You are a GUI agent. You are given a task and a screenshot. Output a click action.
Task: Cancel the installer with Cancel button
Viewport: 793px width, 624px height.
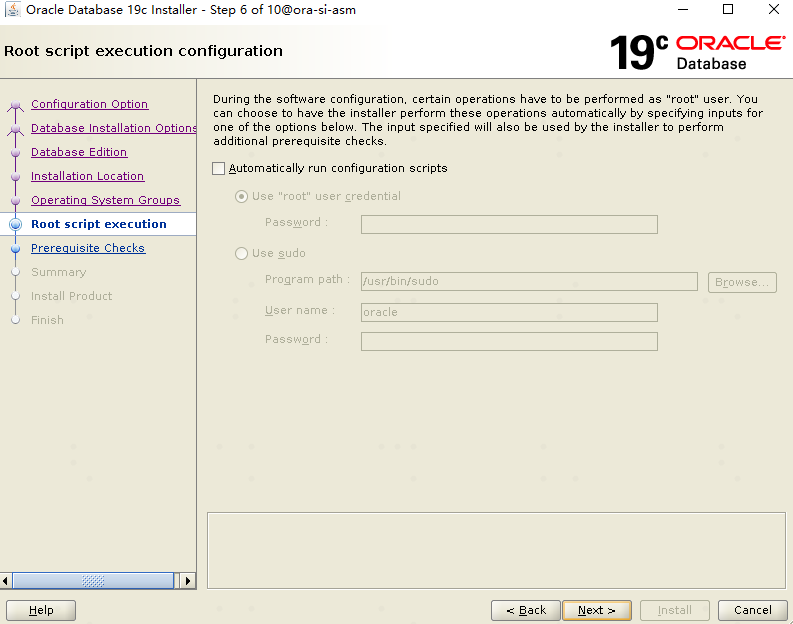753,610
